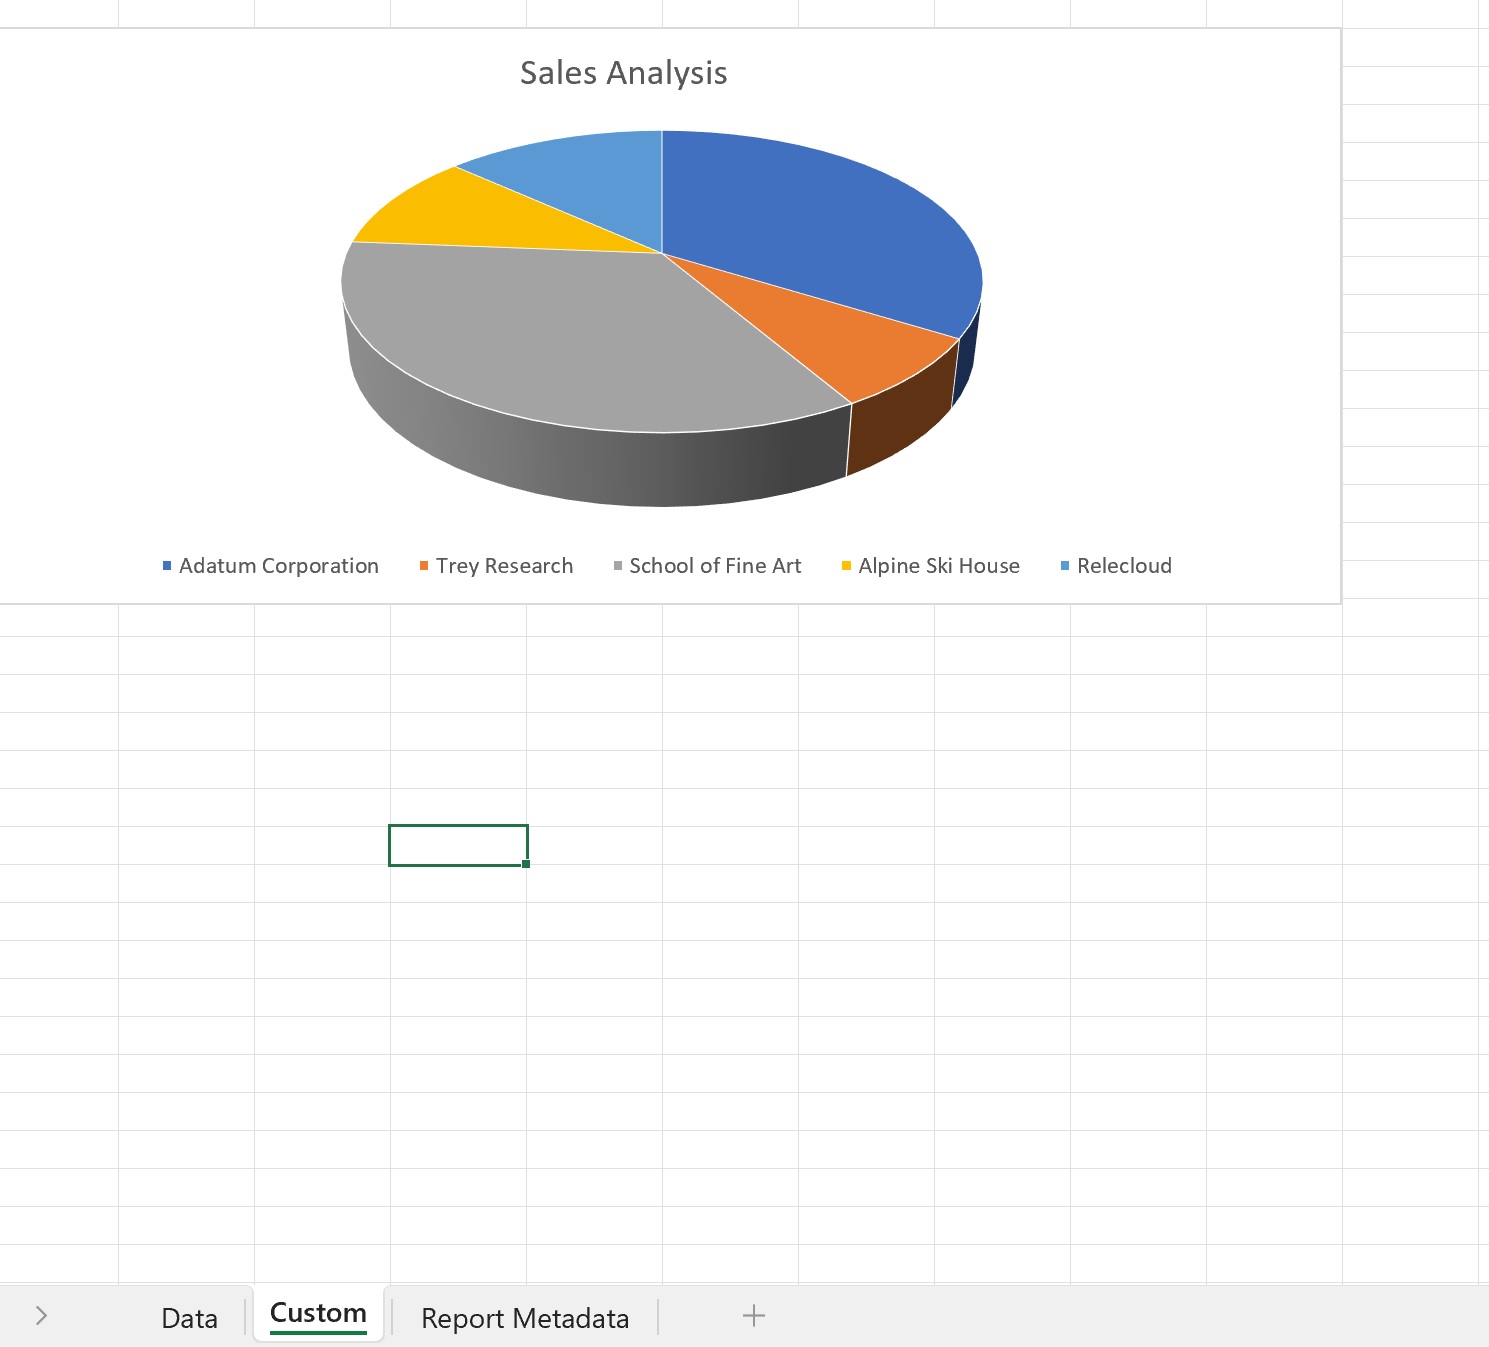Switch to the Data sheet tab

(x=189, y=1318)
